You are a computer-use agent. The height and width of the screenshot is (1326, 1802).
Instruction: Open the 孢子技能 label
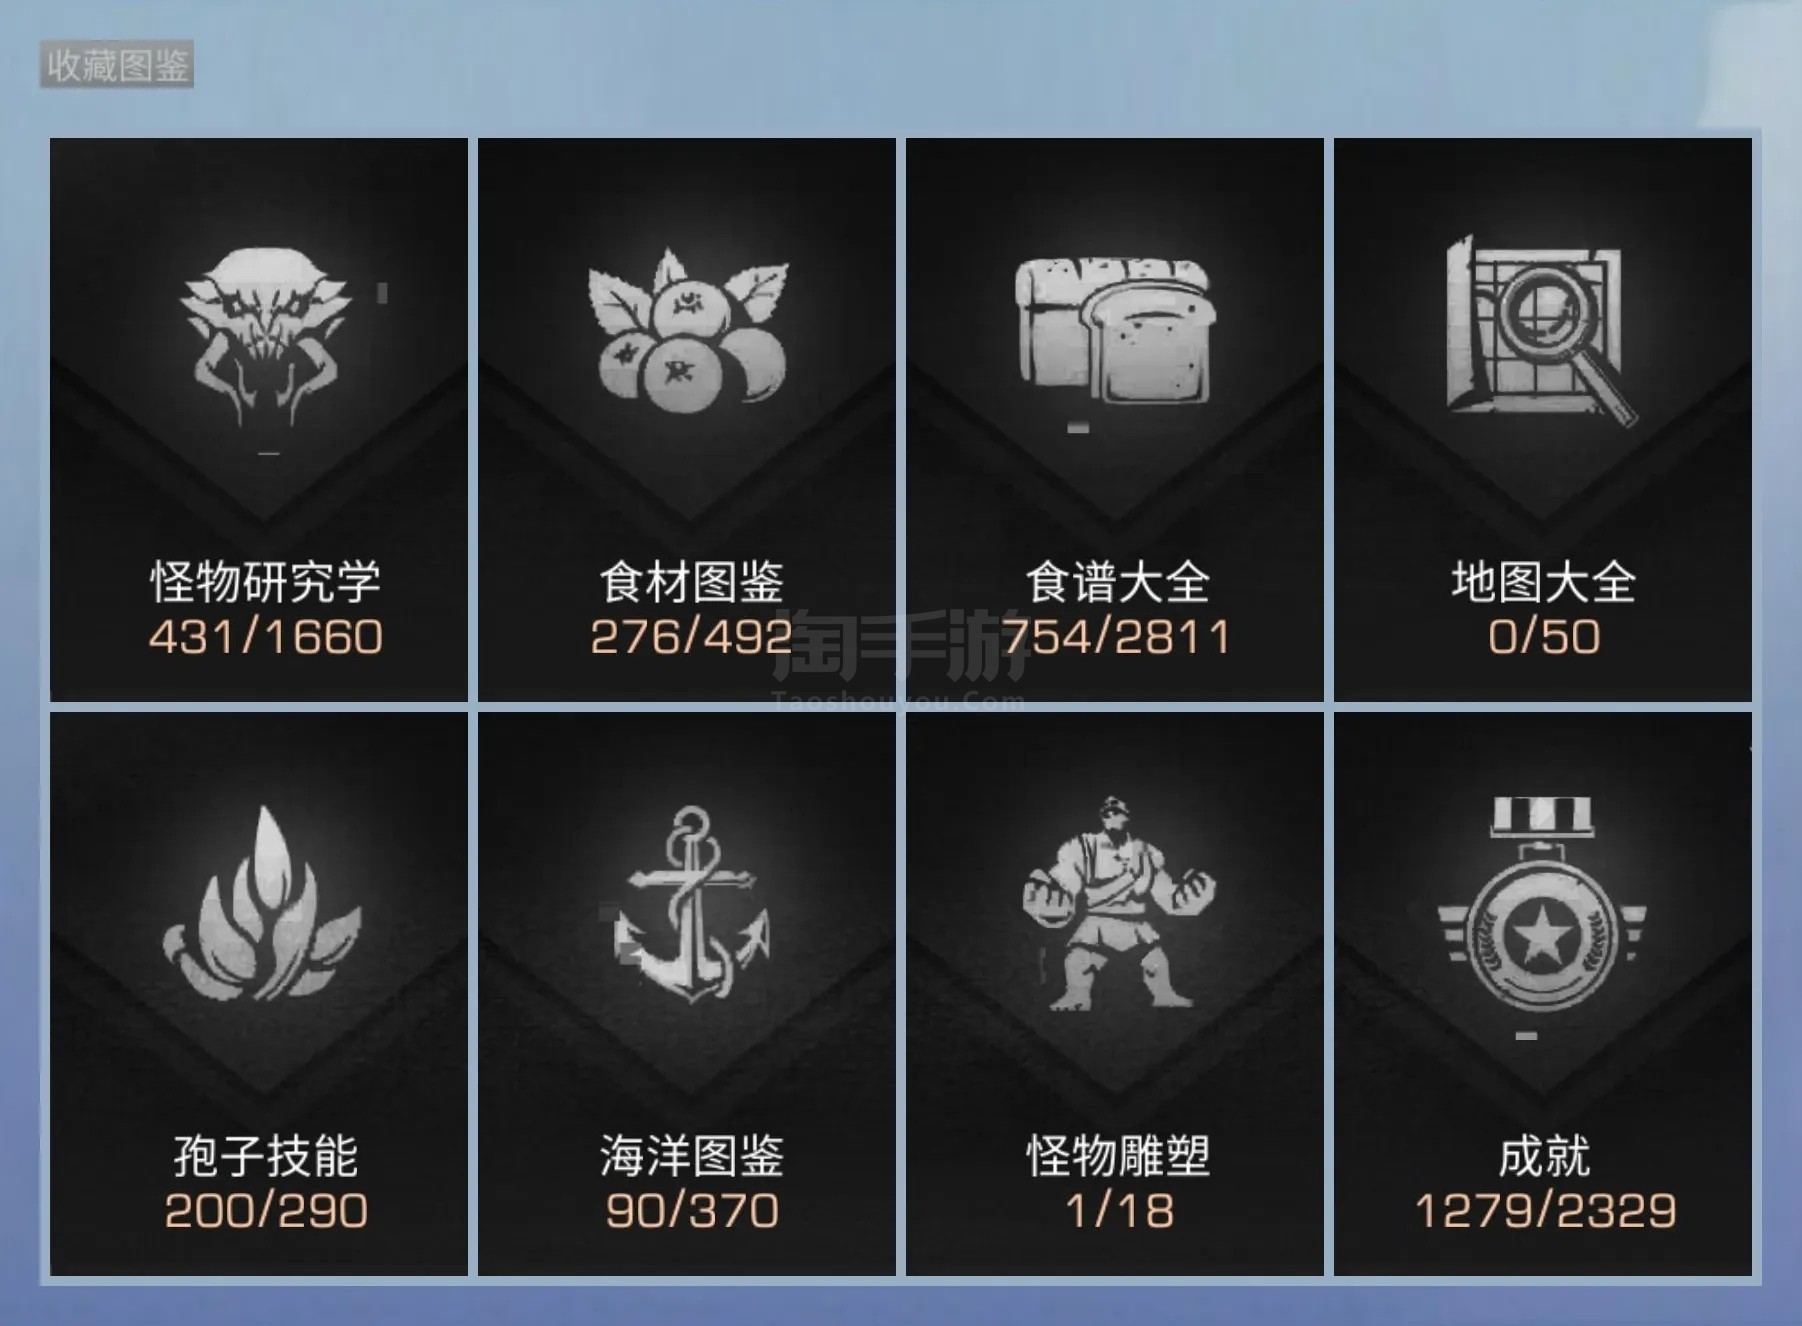point(265,1156)
